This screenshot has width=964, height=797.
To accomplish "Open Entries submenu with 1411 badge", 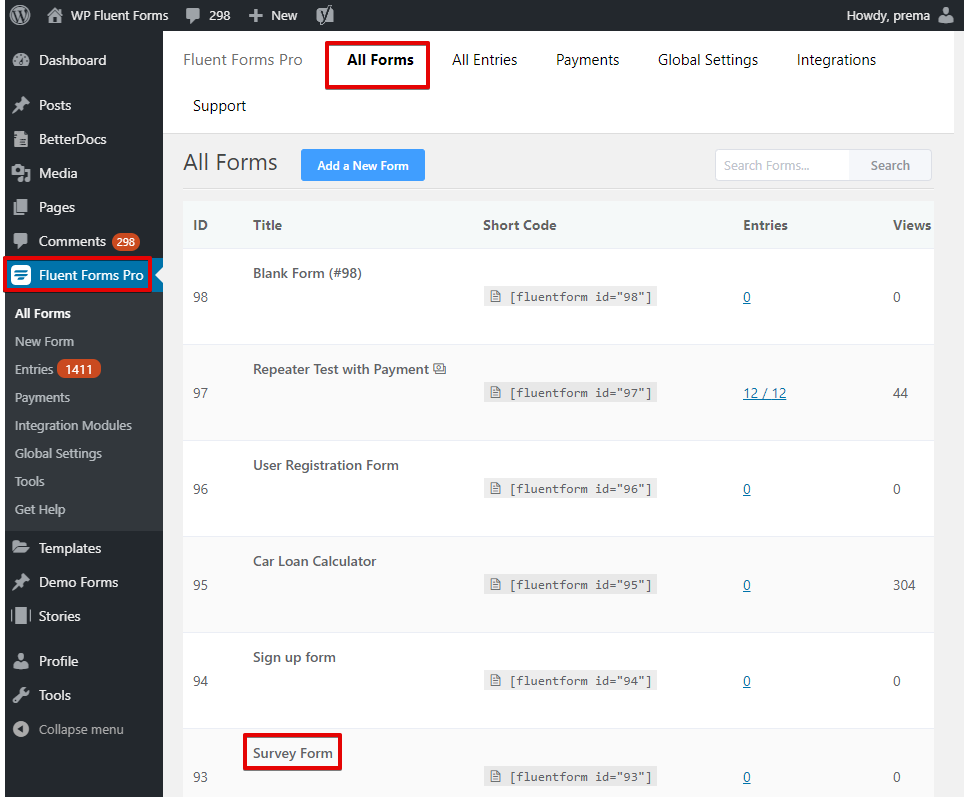I will tap(57, 369).
